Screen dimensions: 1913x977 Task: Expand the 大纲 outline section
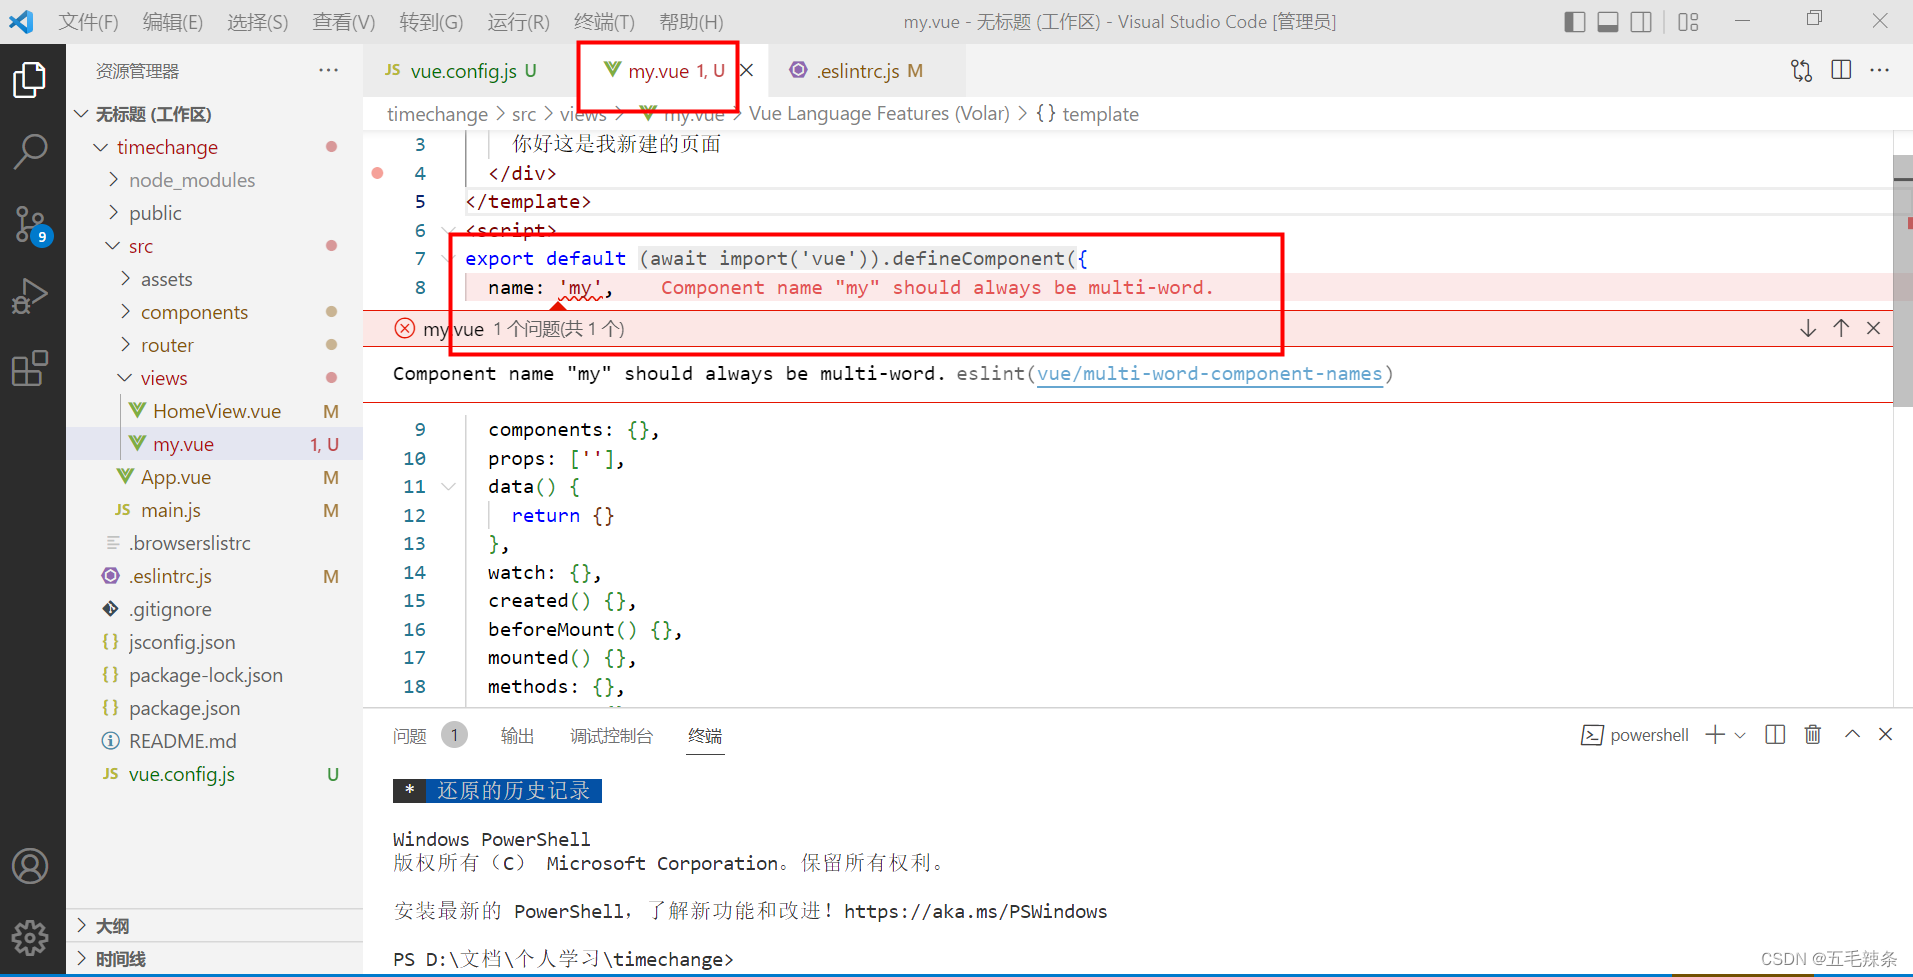(110, 925)
